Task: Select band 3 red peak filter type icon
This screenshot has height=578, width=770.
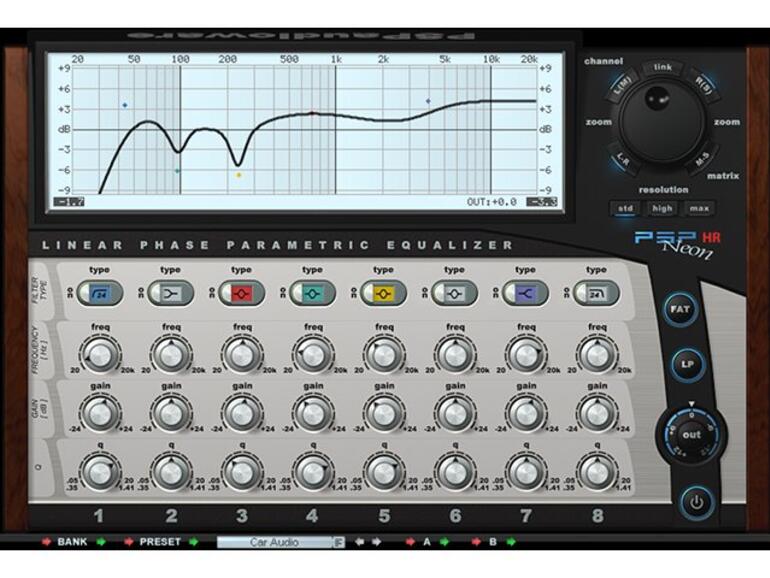Action: click(x=242, y=294)
